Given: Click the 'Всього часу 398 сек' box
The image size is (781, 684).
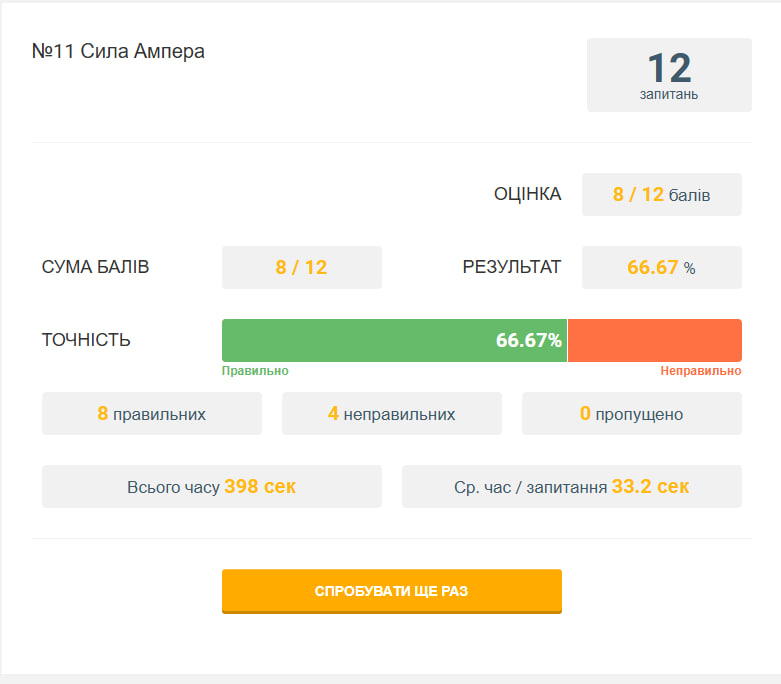Looking at the screenshot, I should pyautogui.click(x=211, y=487).
